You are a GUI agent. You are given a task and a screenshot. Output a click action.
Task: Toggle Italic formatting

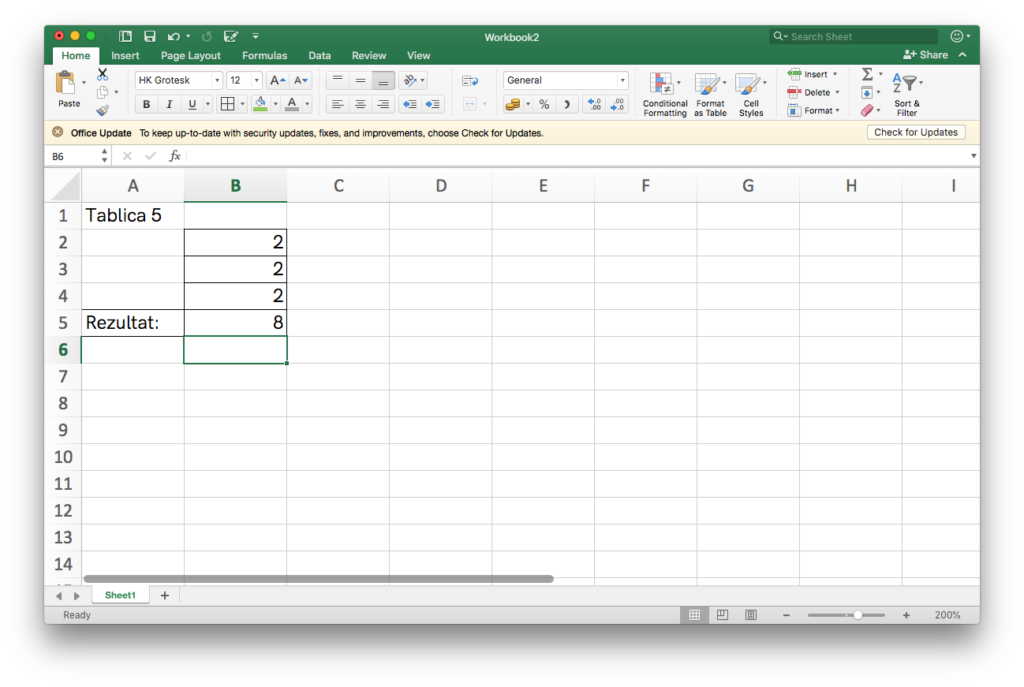169,104
